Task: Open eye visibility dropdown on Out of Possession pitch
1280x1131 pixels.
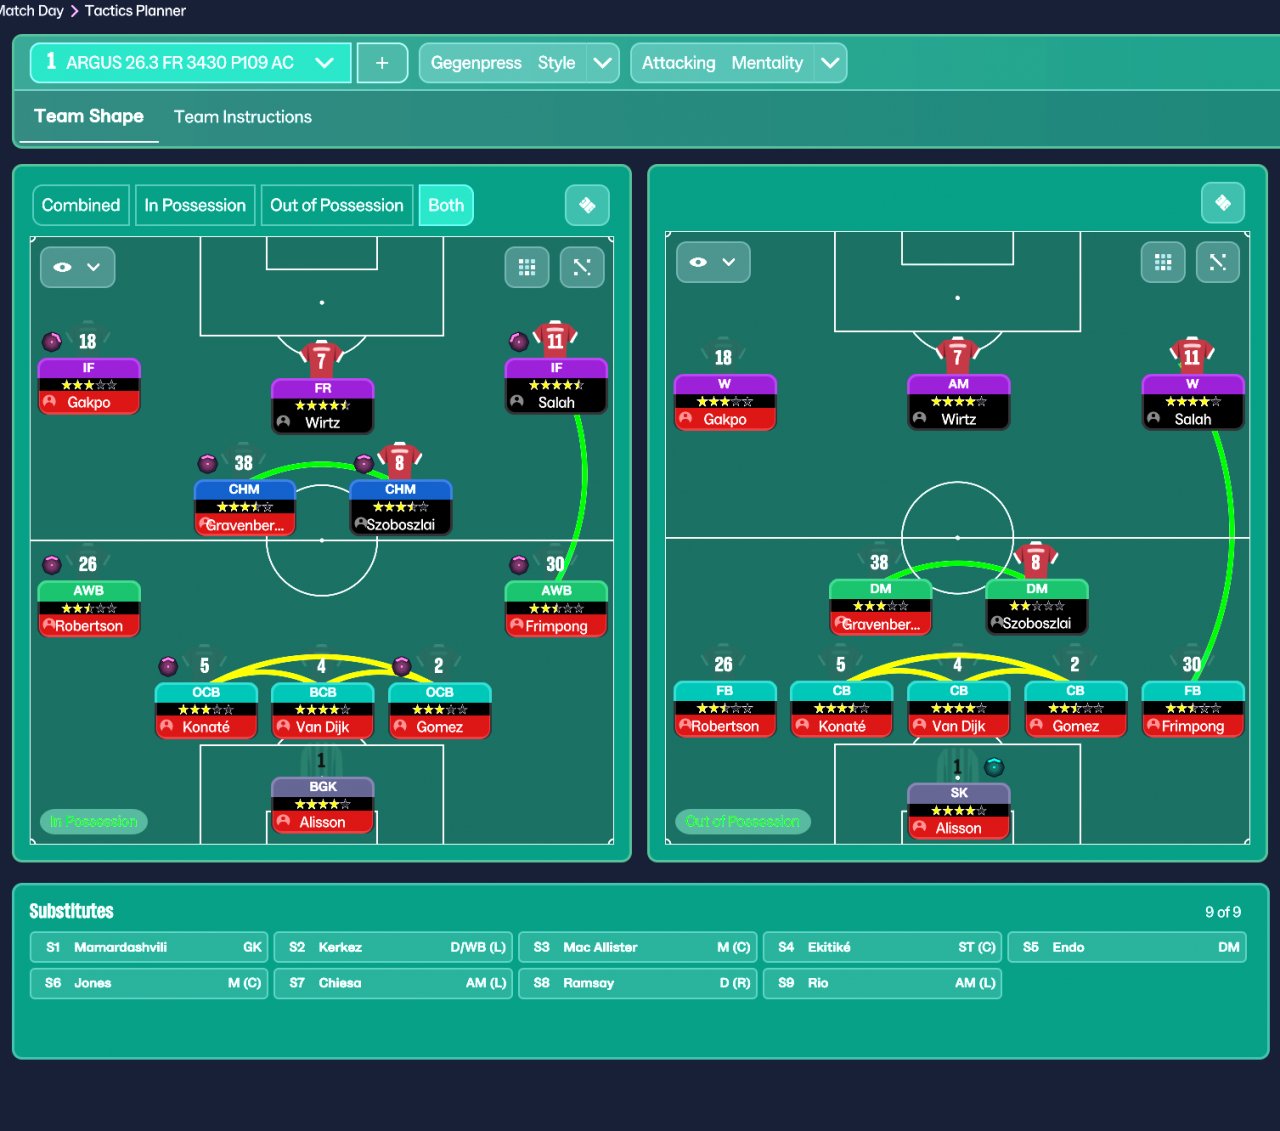Action: [713, 262]
